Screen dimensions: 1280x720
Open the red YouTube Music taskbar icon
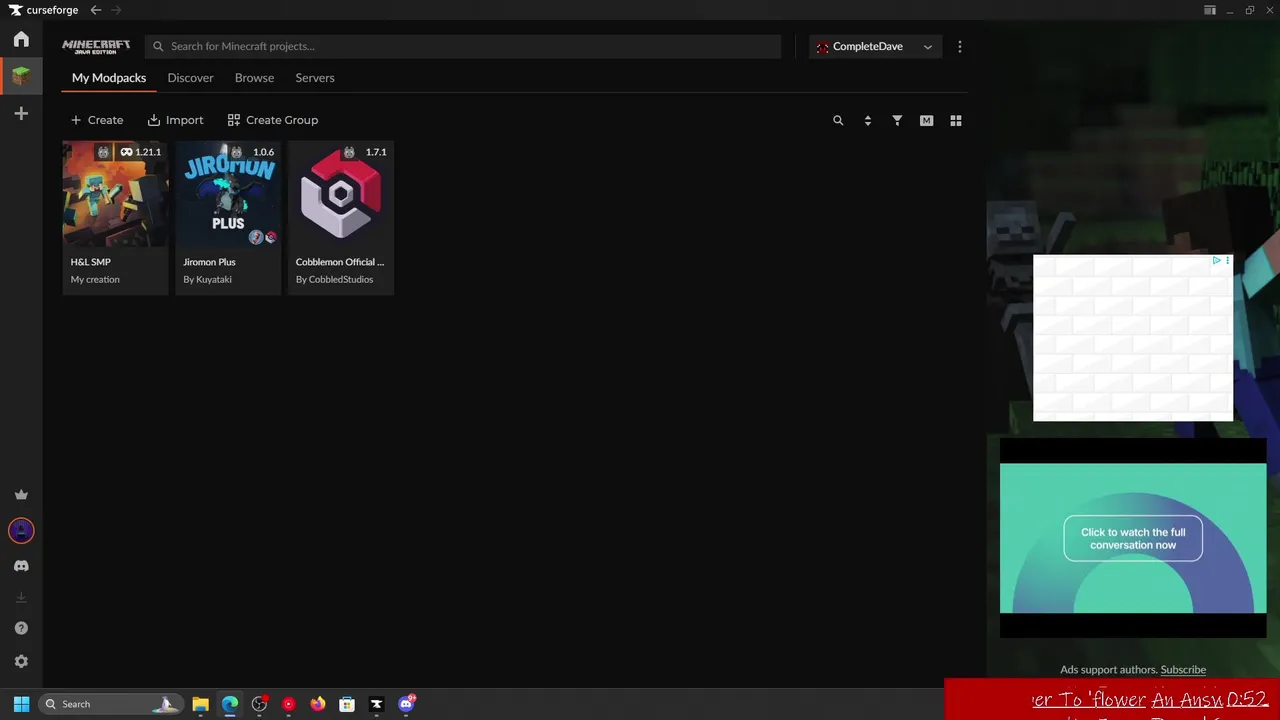(x=289, y=704)
